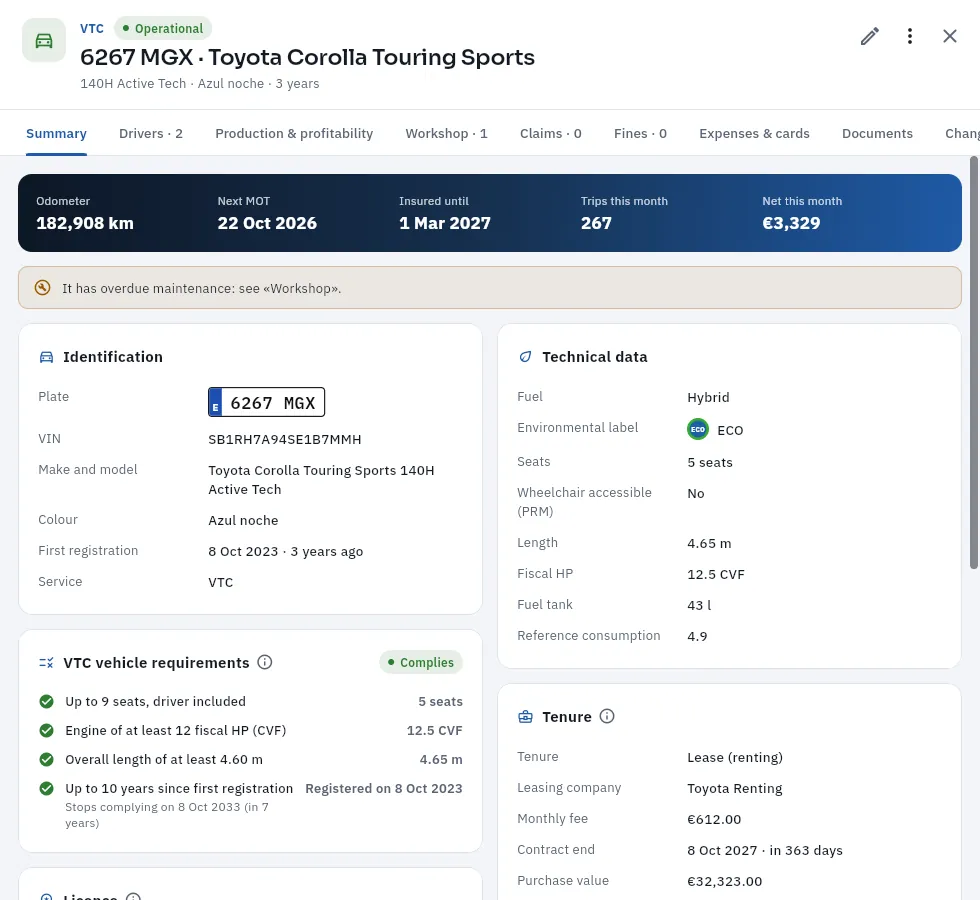Click the VTC label above the vehicle title
The width and height of the screenshot is (980, 900).
point(92,28)
